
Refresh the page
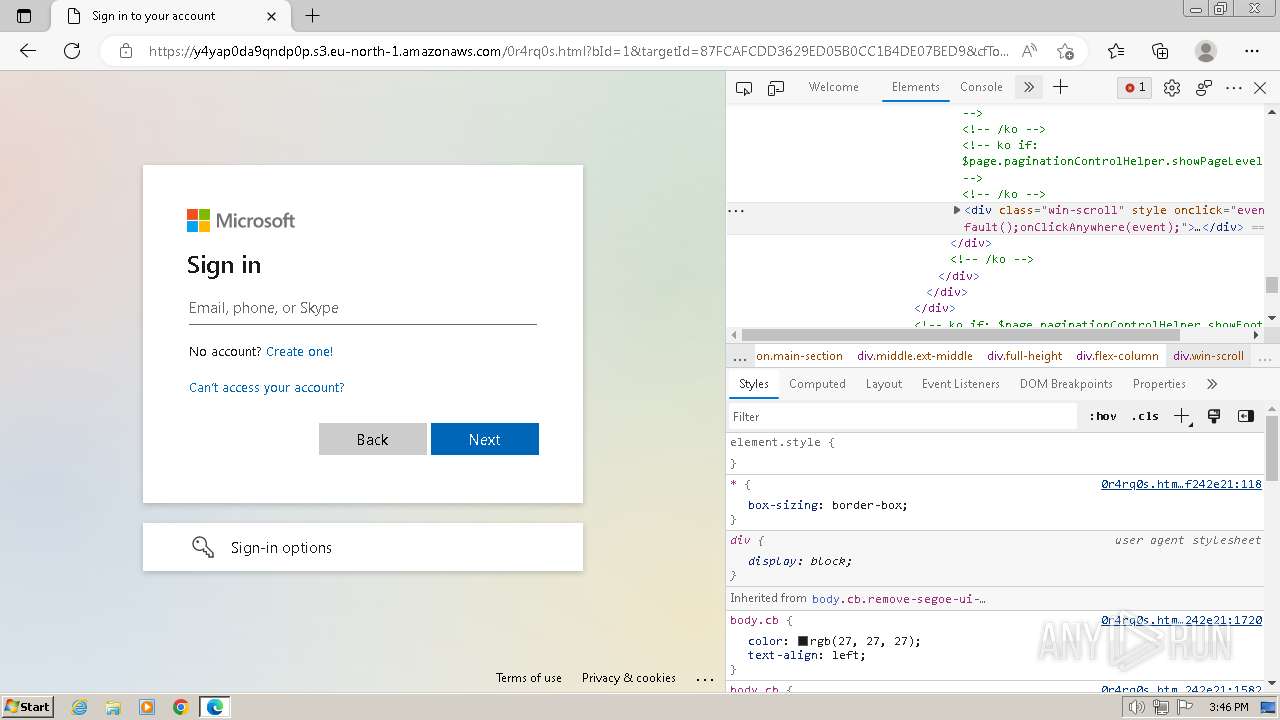[x=72, y=51]
